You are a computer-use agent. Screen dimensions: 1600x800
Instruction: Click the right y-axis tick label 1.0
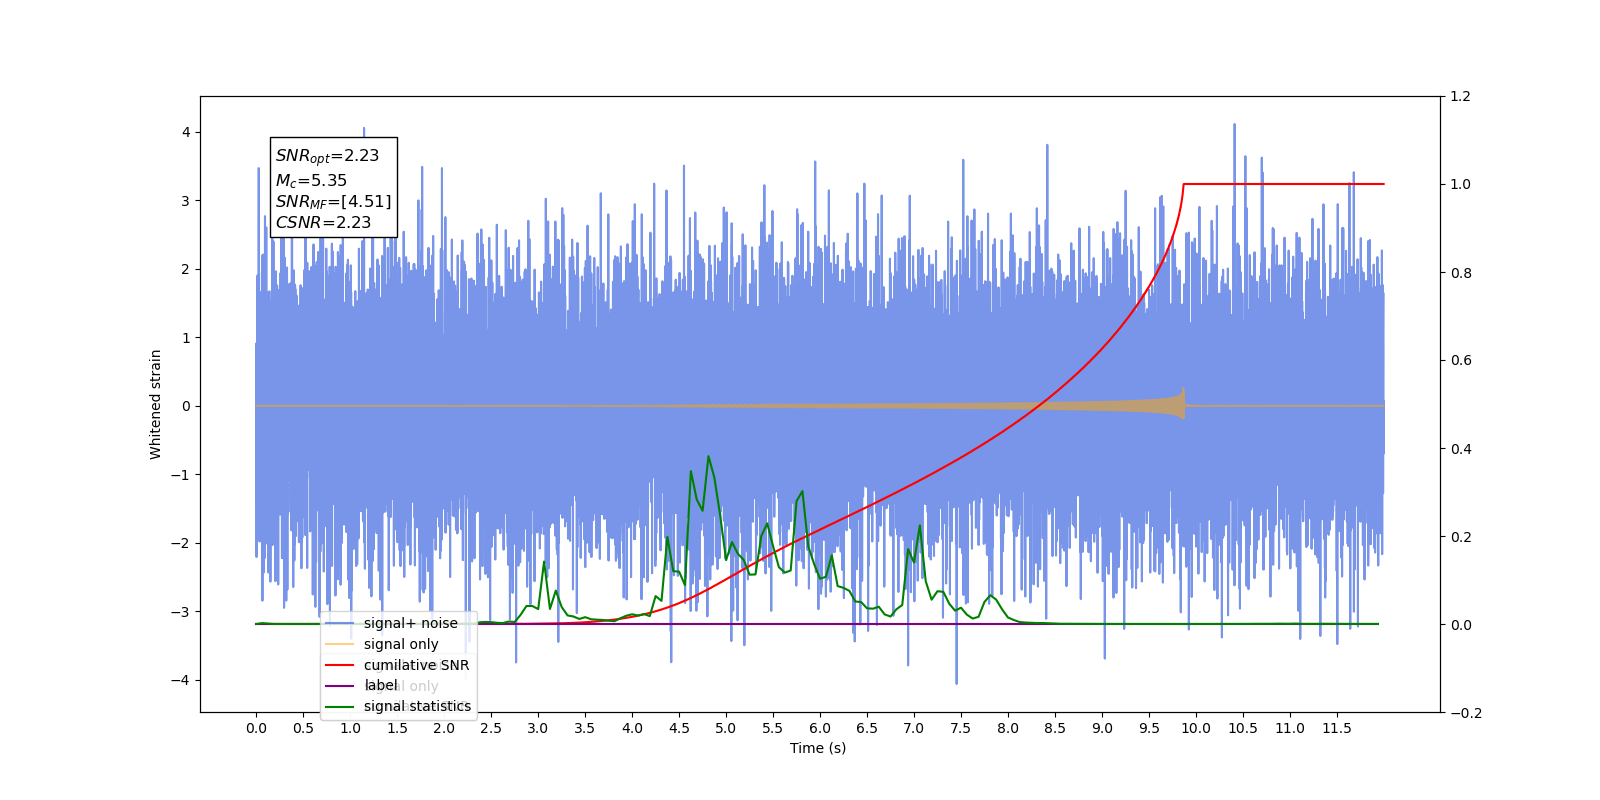click(1461, 184)
